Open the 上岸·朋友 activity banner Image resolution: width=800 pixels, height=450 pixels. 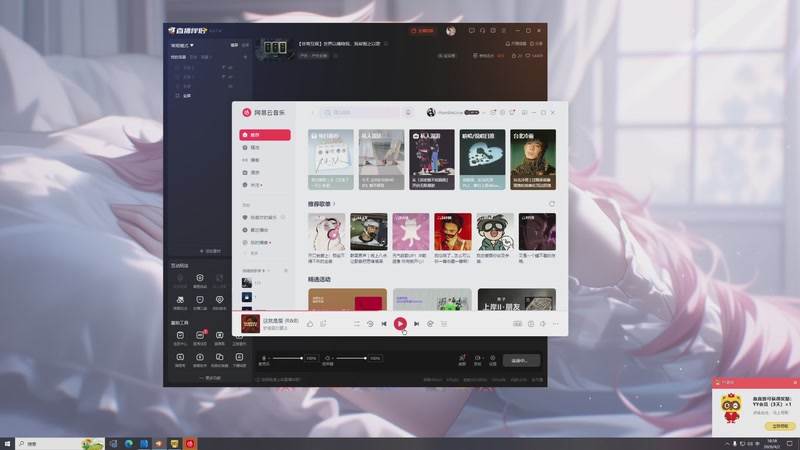coord(517,299)
